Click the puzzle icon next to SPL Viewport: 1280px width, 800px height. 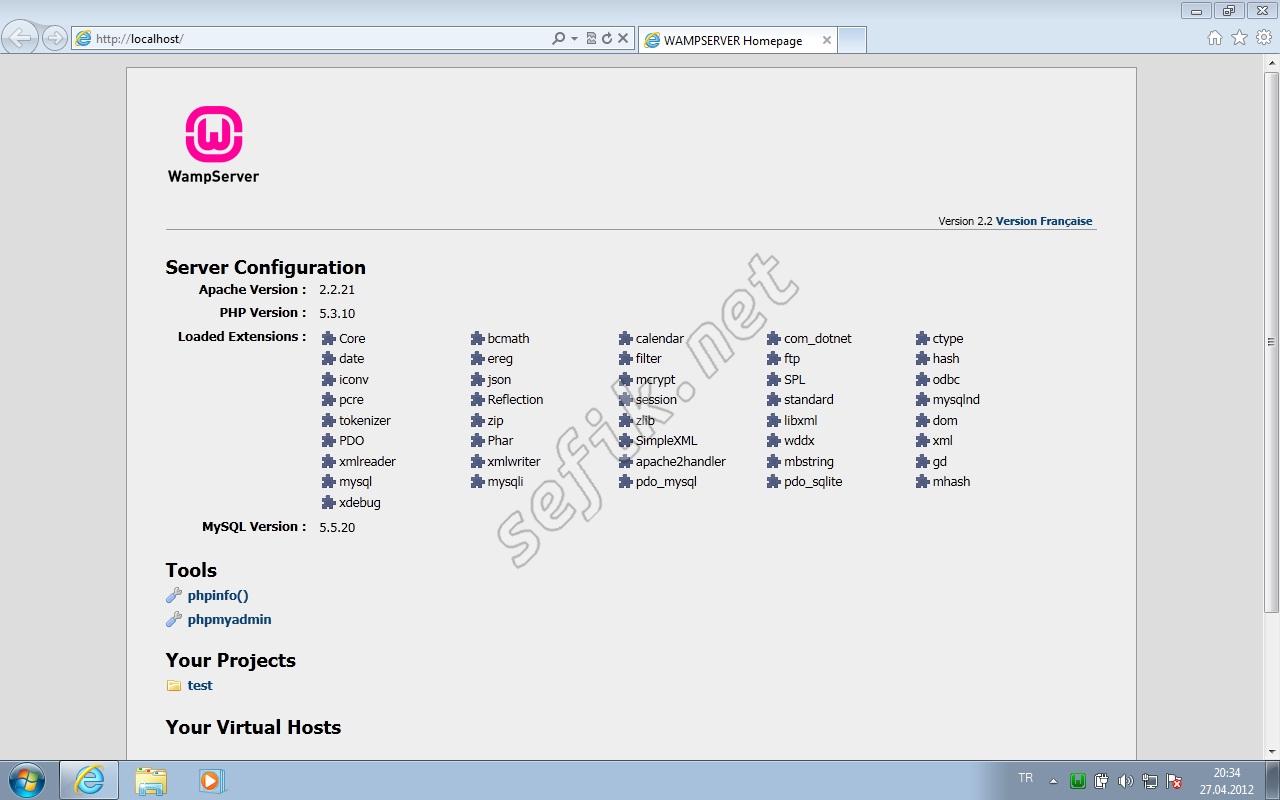click(775, 379)
